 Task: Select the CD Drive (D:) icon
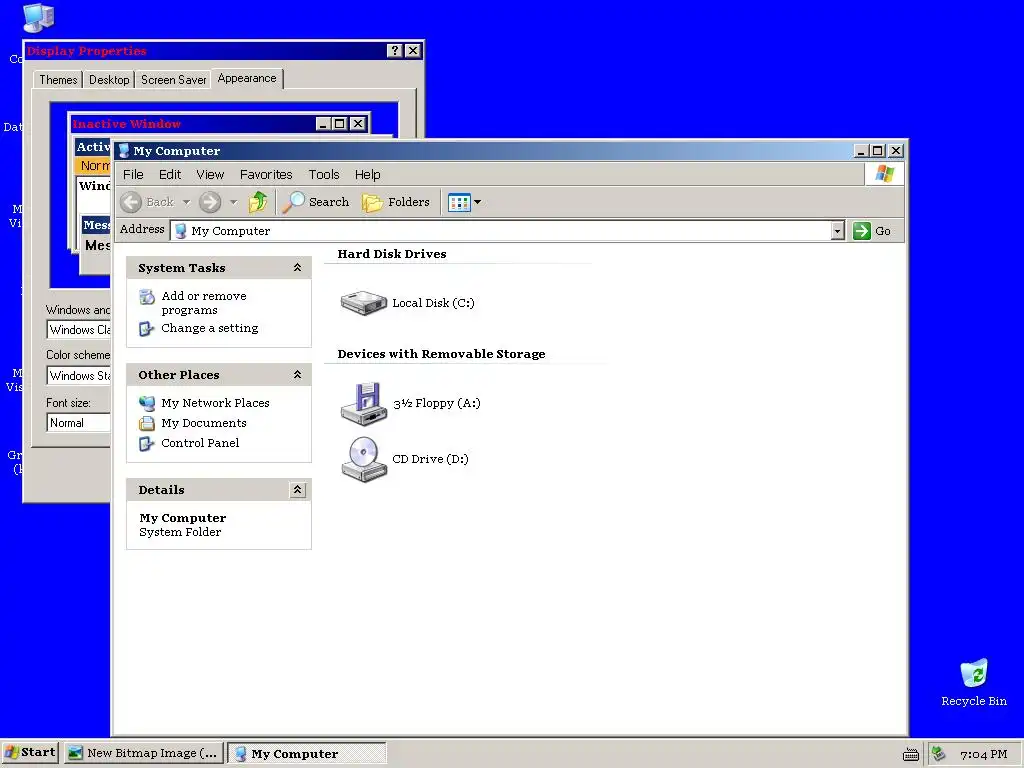click(364, 459)
